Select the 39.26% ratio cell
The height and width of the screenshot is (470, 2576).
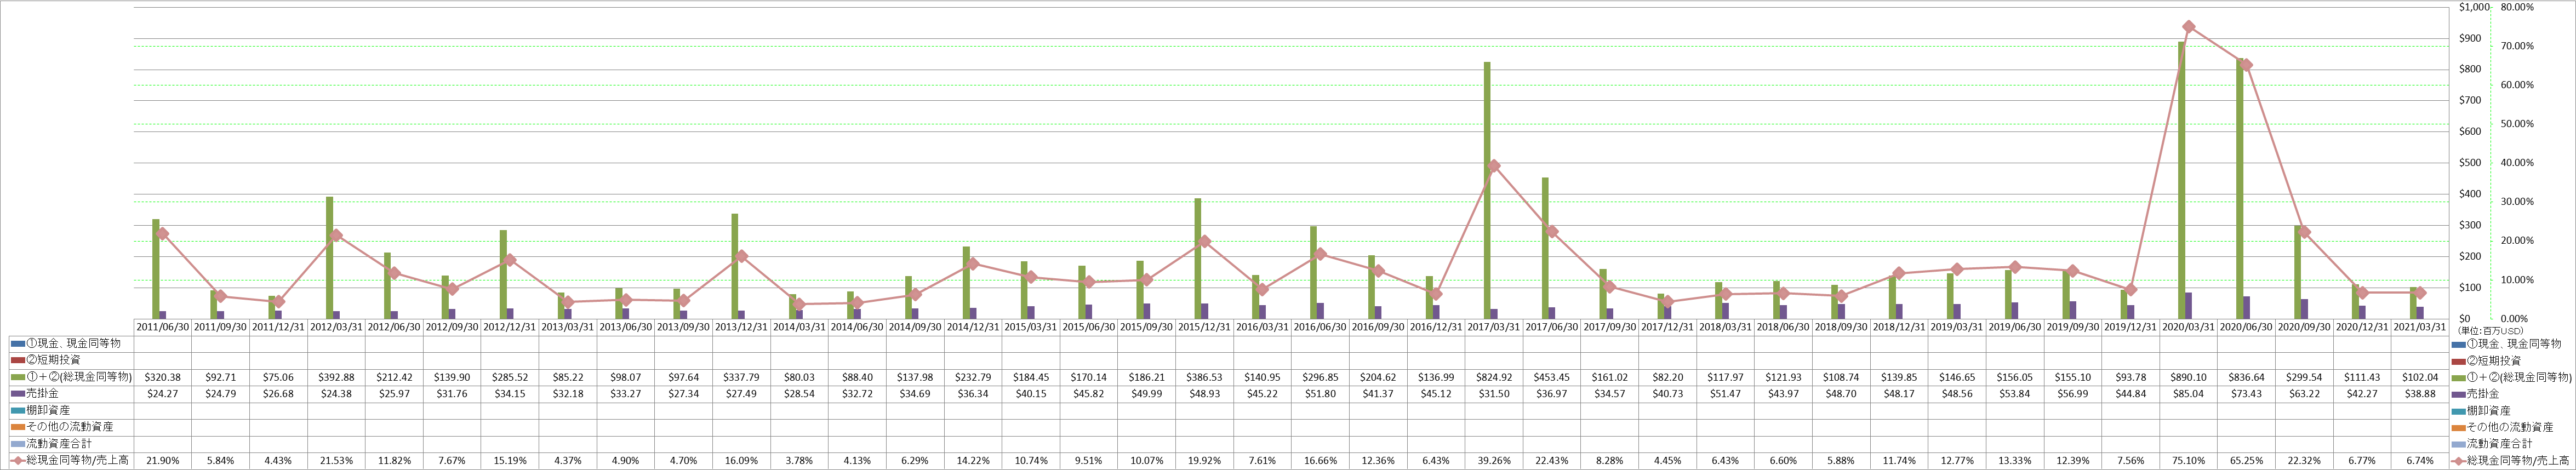tap(1495, 461)
